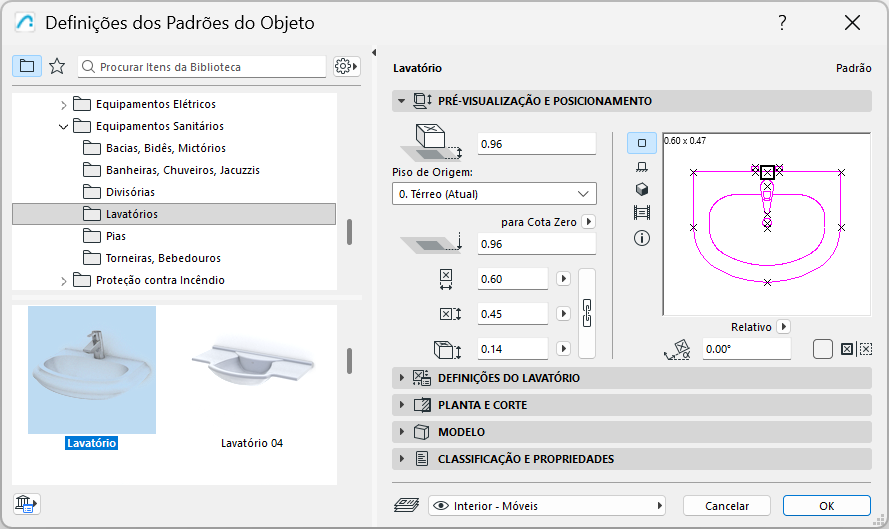Click the chain link proportions icon
This screenshot has height=529, width=889.
point(587,313)
